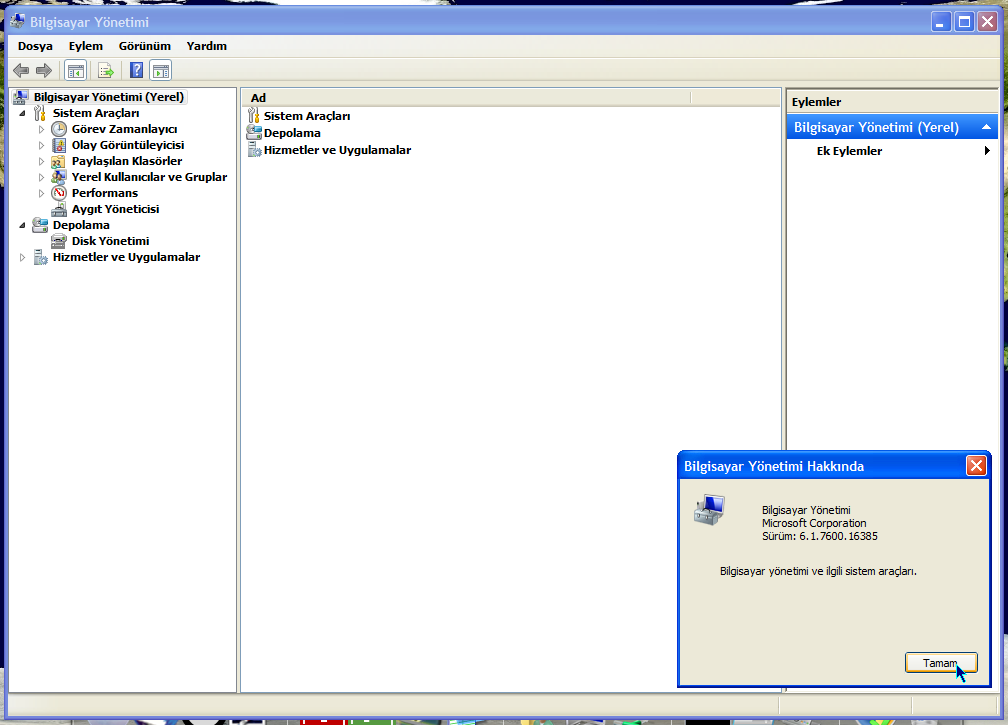This screenshot has width=1008, height=725.
Task: Open the Yardım menu
Action: click(206, 46)
